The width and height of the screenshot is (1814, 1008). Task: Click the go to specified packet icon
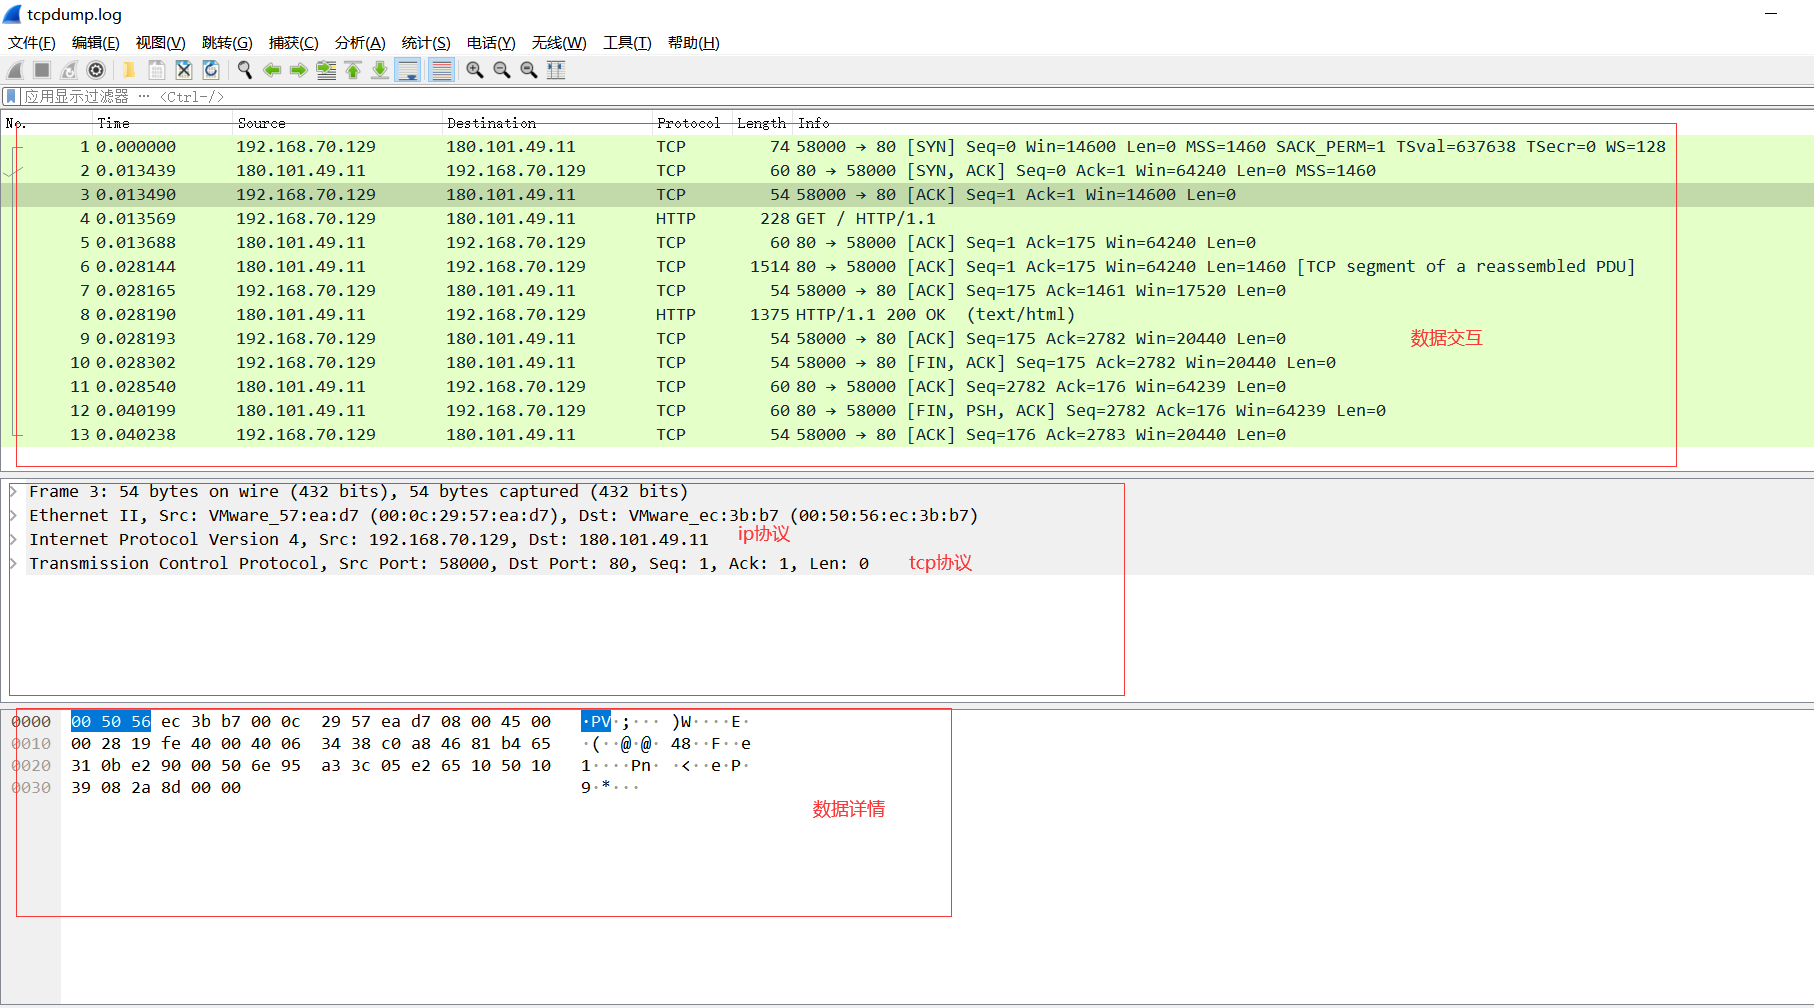coord(326,70)
